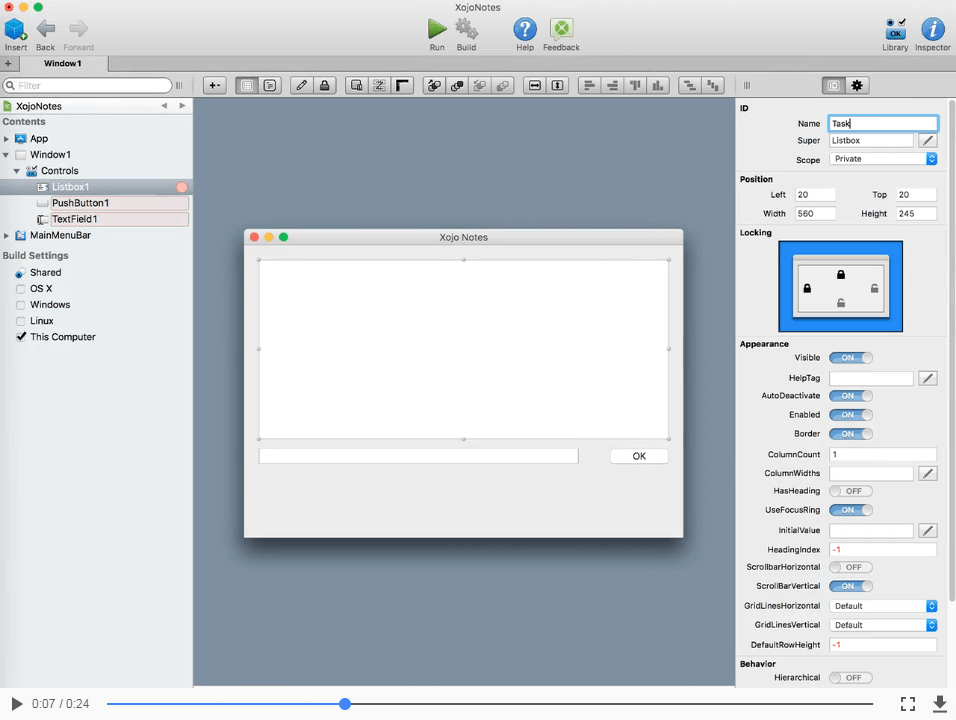Run the project with green play icon
Screen dimensions: 956x720
pyautogui.click(x=437, y=29)
